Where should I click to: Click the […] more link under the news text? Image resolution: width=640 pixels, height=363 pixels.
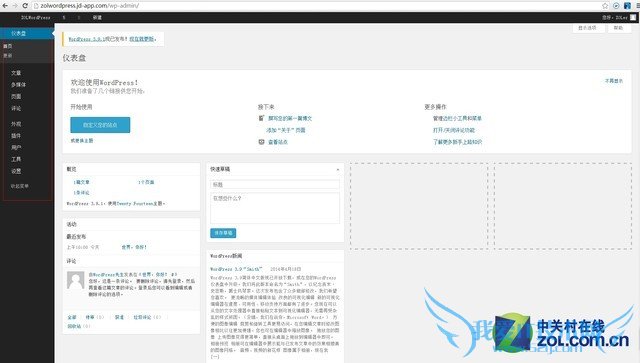click(x=215, y=356)
